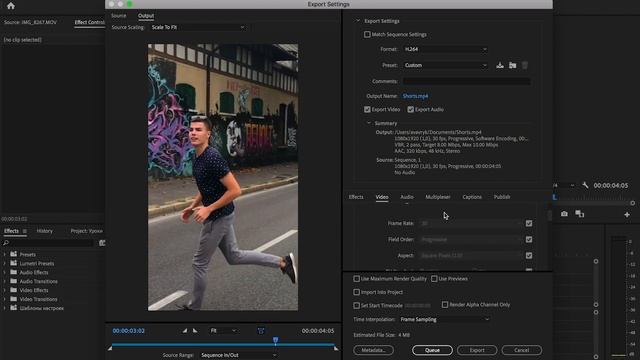Click the Shorts.mp4 output name link

pyautogui.click(x=415, y=96)
